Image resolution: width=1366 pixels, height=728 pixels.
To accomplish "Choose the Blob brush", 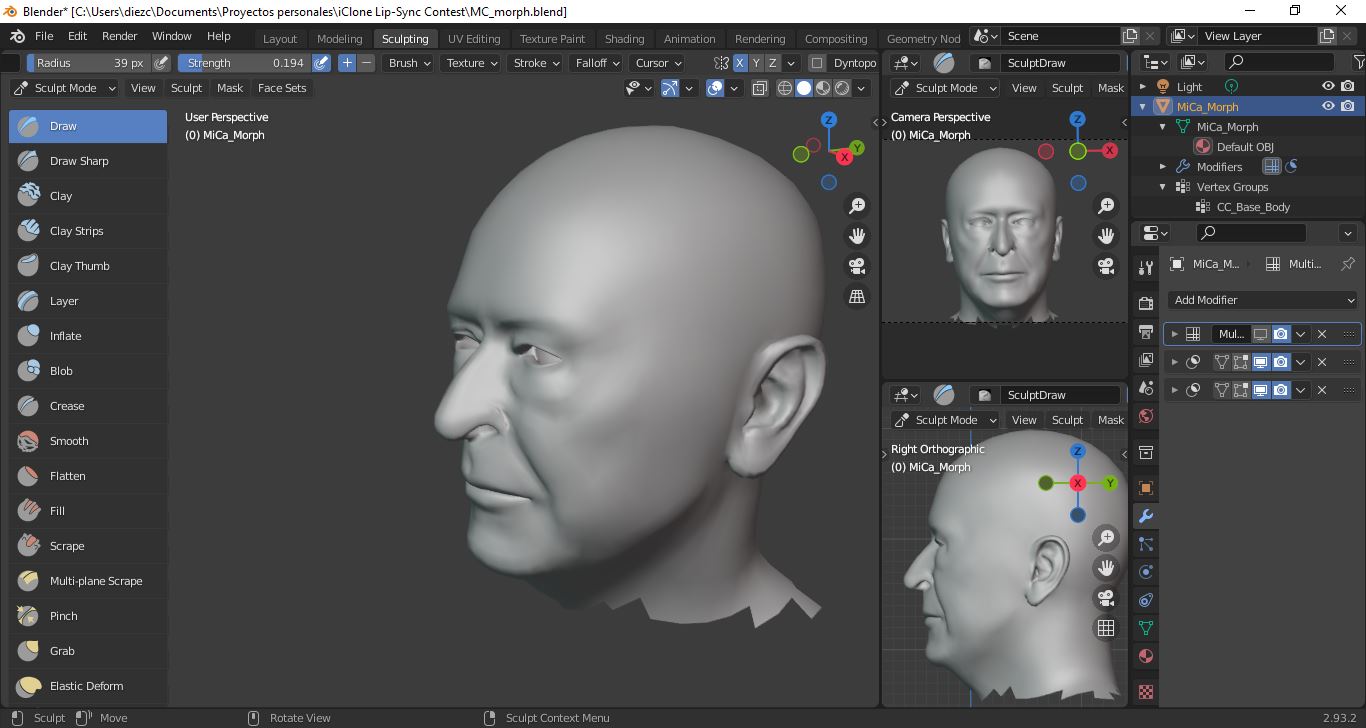I will point(88,371).
